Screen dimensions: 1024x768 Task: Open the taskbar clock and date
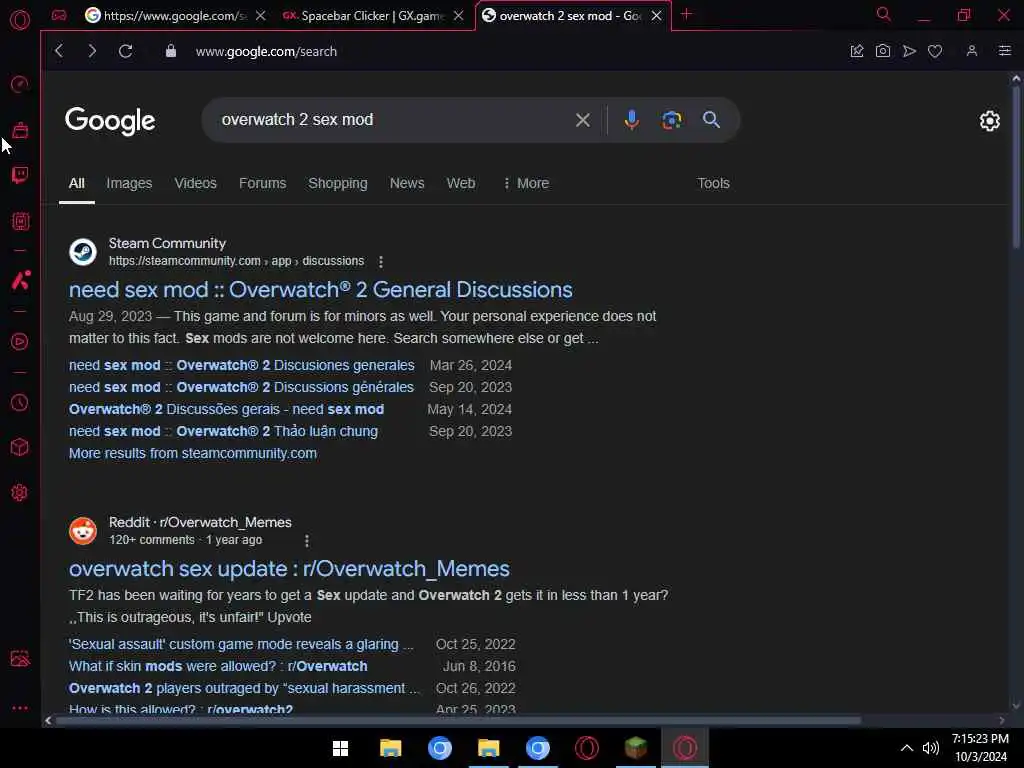980,748
